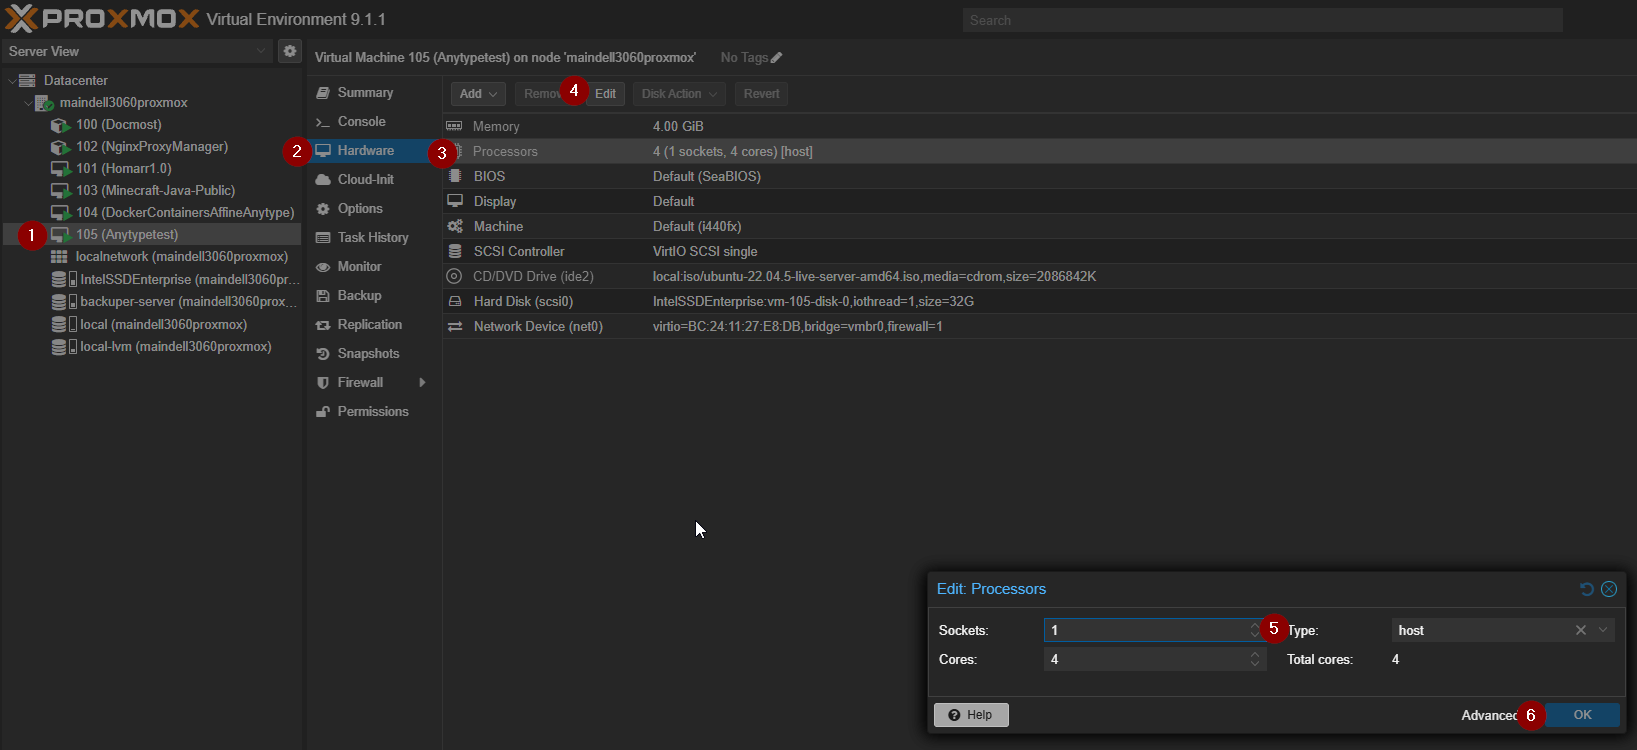This screenshot has width=1637, height=750.
Task: Open the CPU Type host dropdown
Action: (x=1603, y=630)
